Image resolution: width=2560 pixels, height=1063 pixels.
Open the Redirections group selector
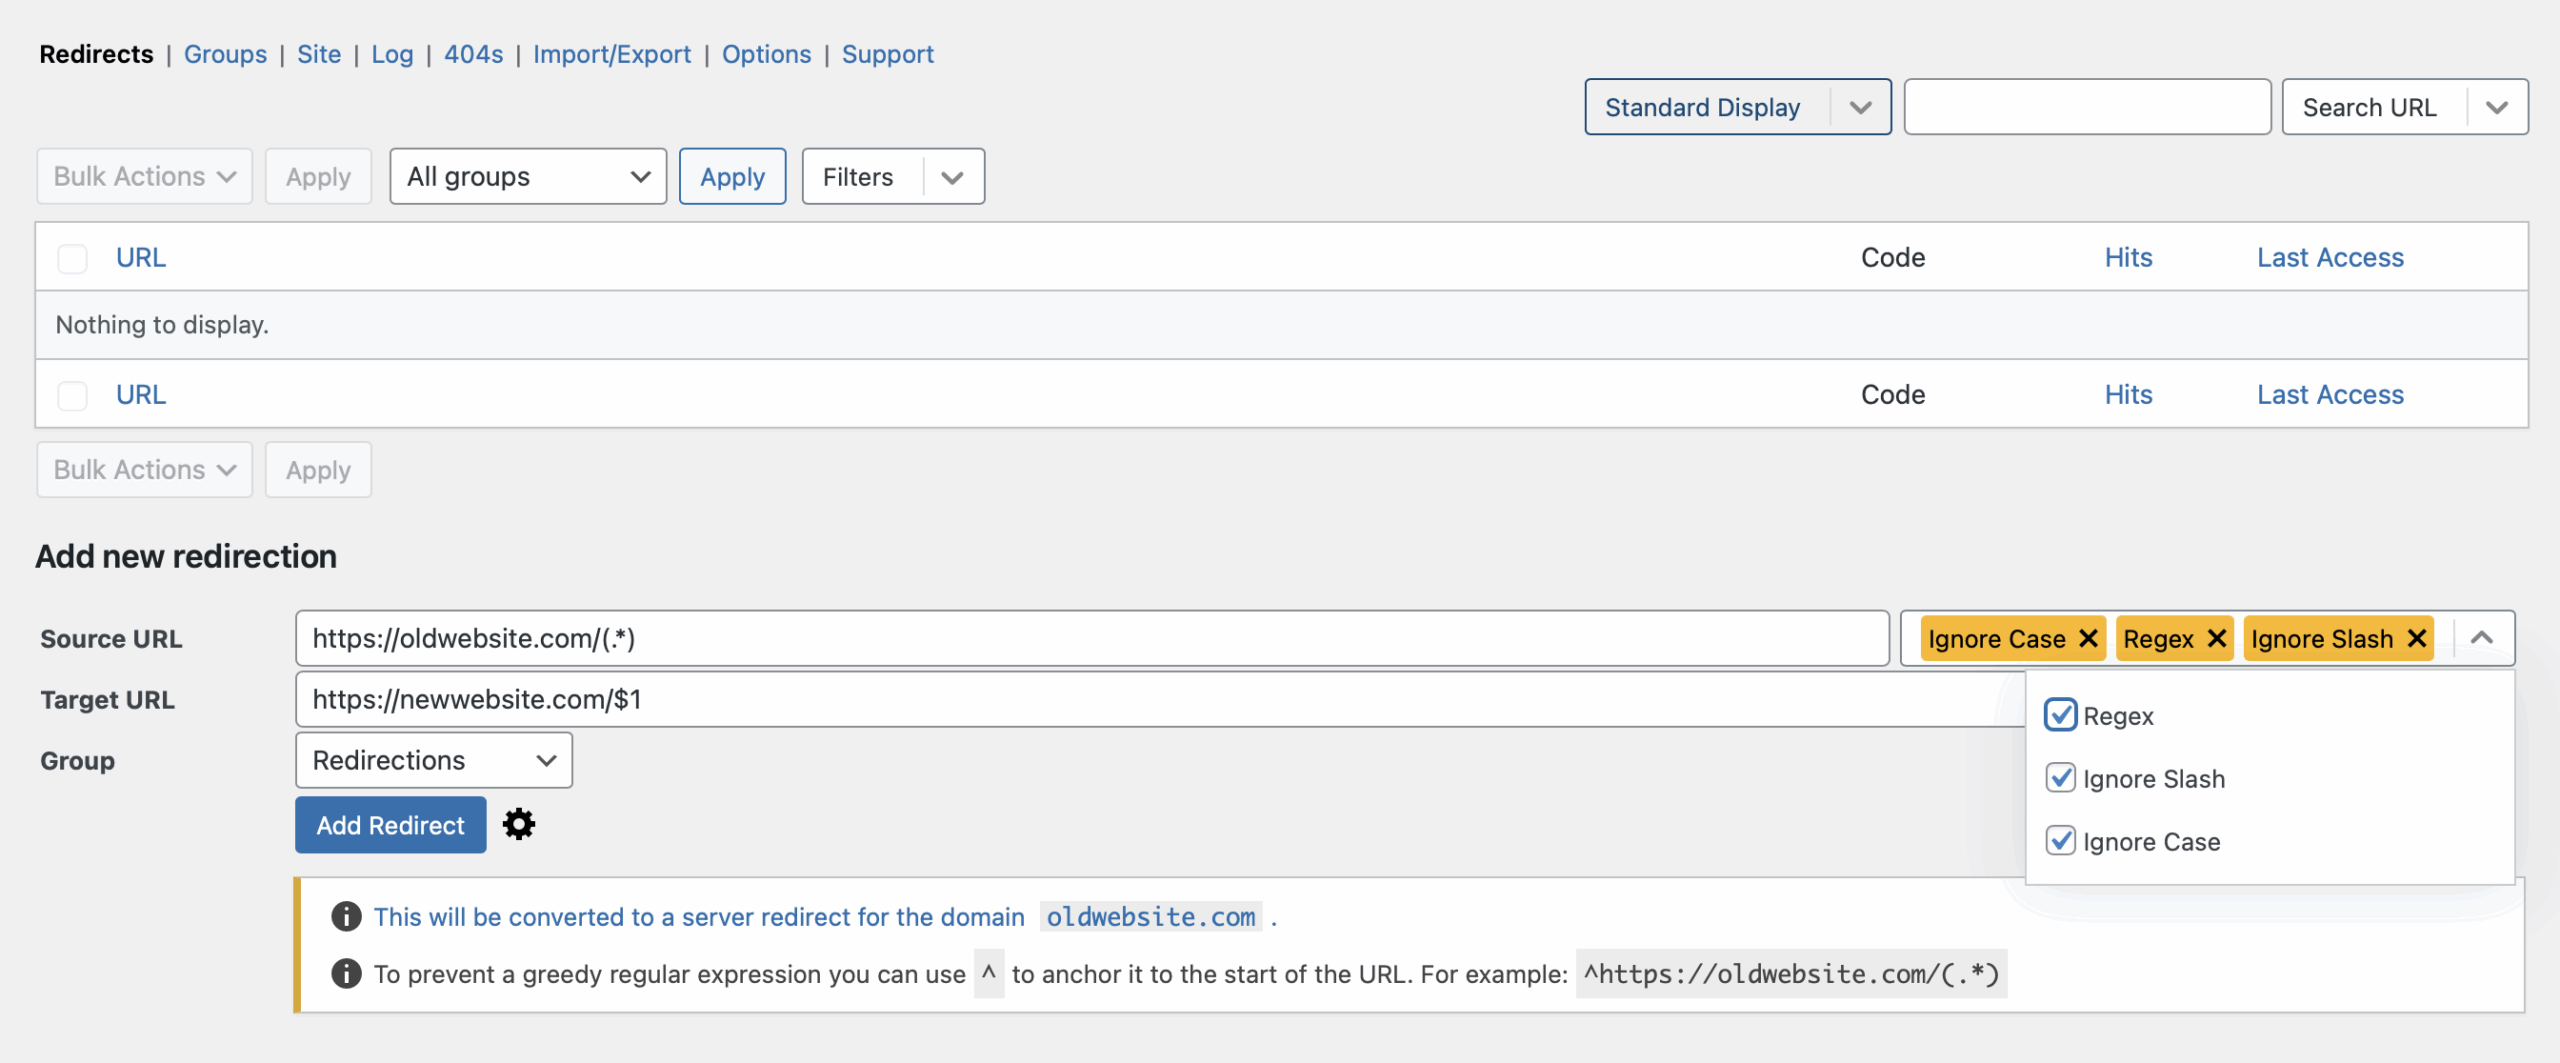pos(433,761)
